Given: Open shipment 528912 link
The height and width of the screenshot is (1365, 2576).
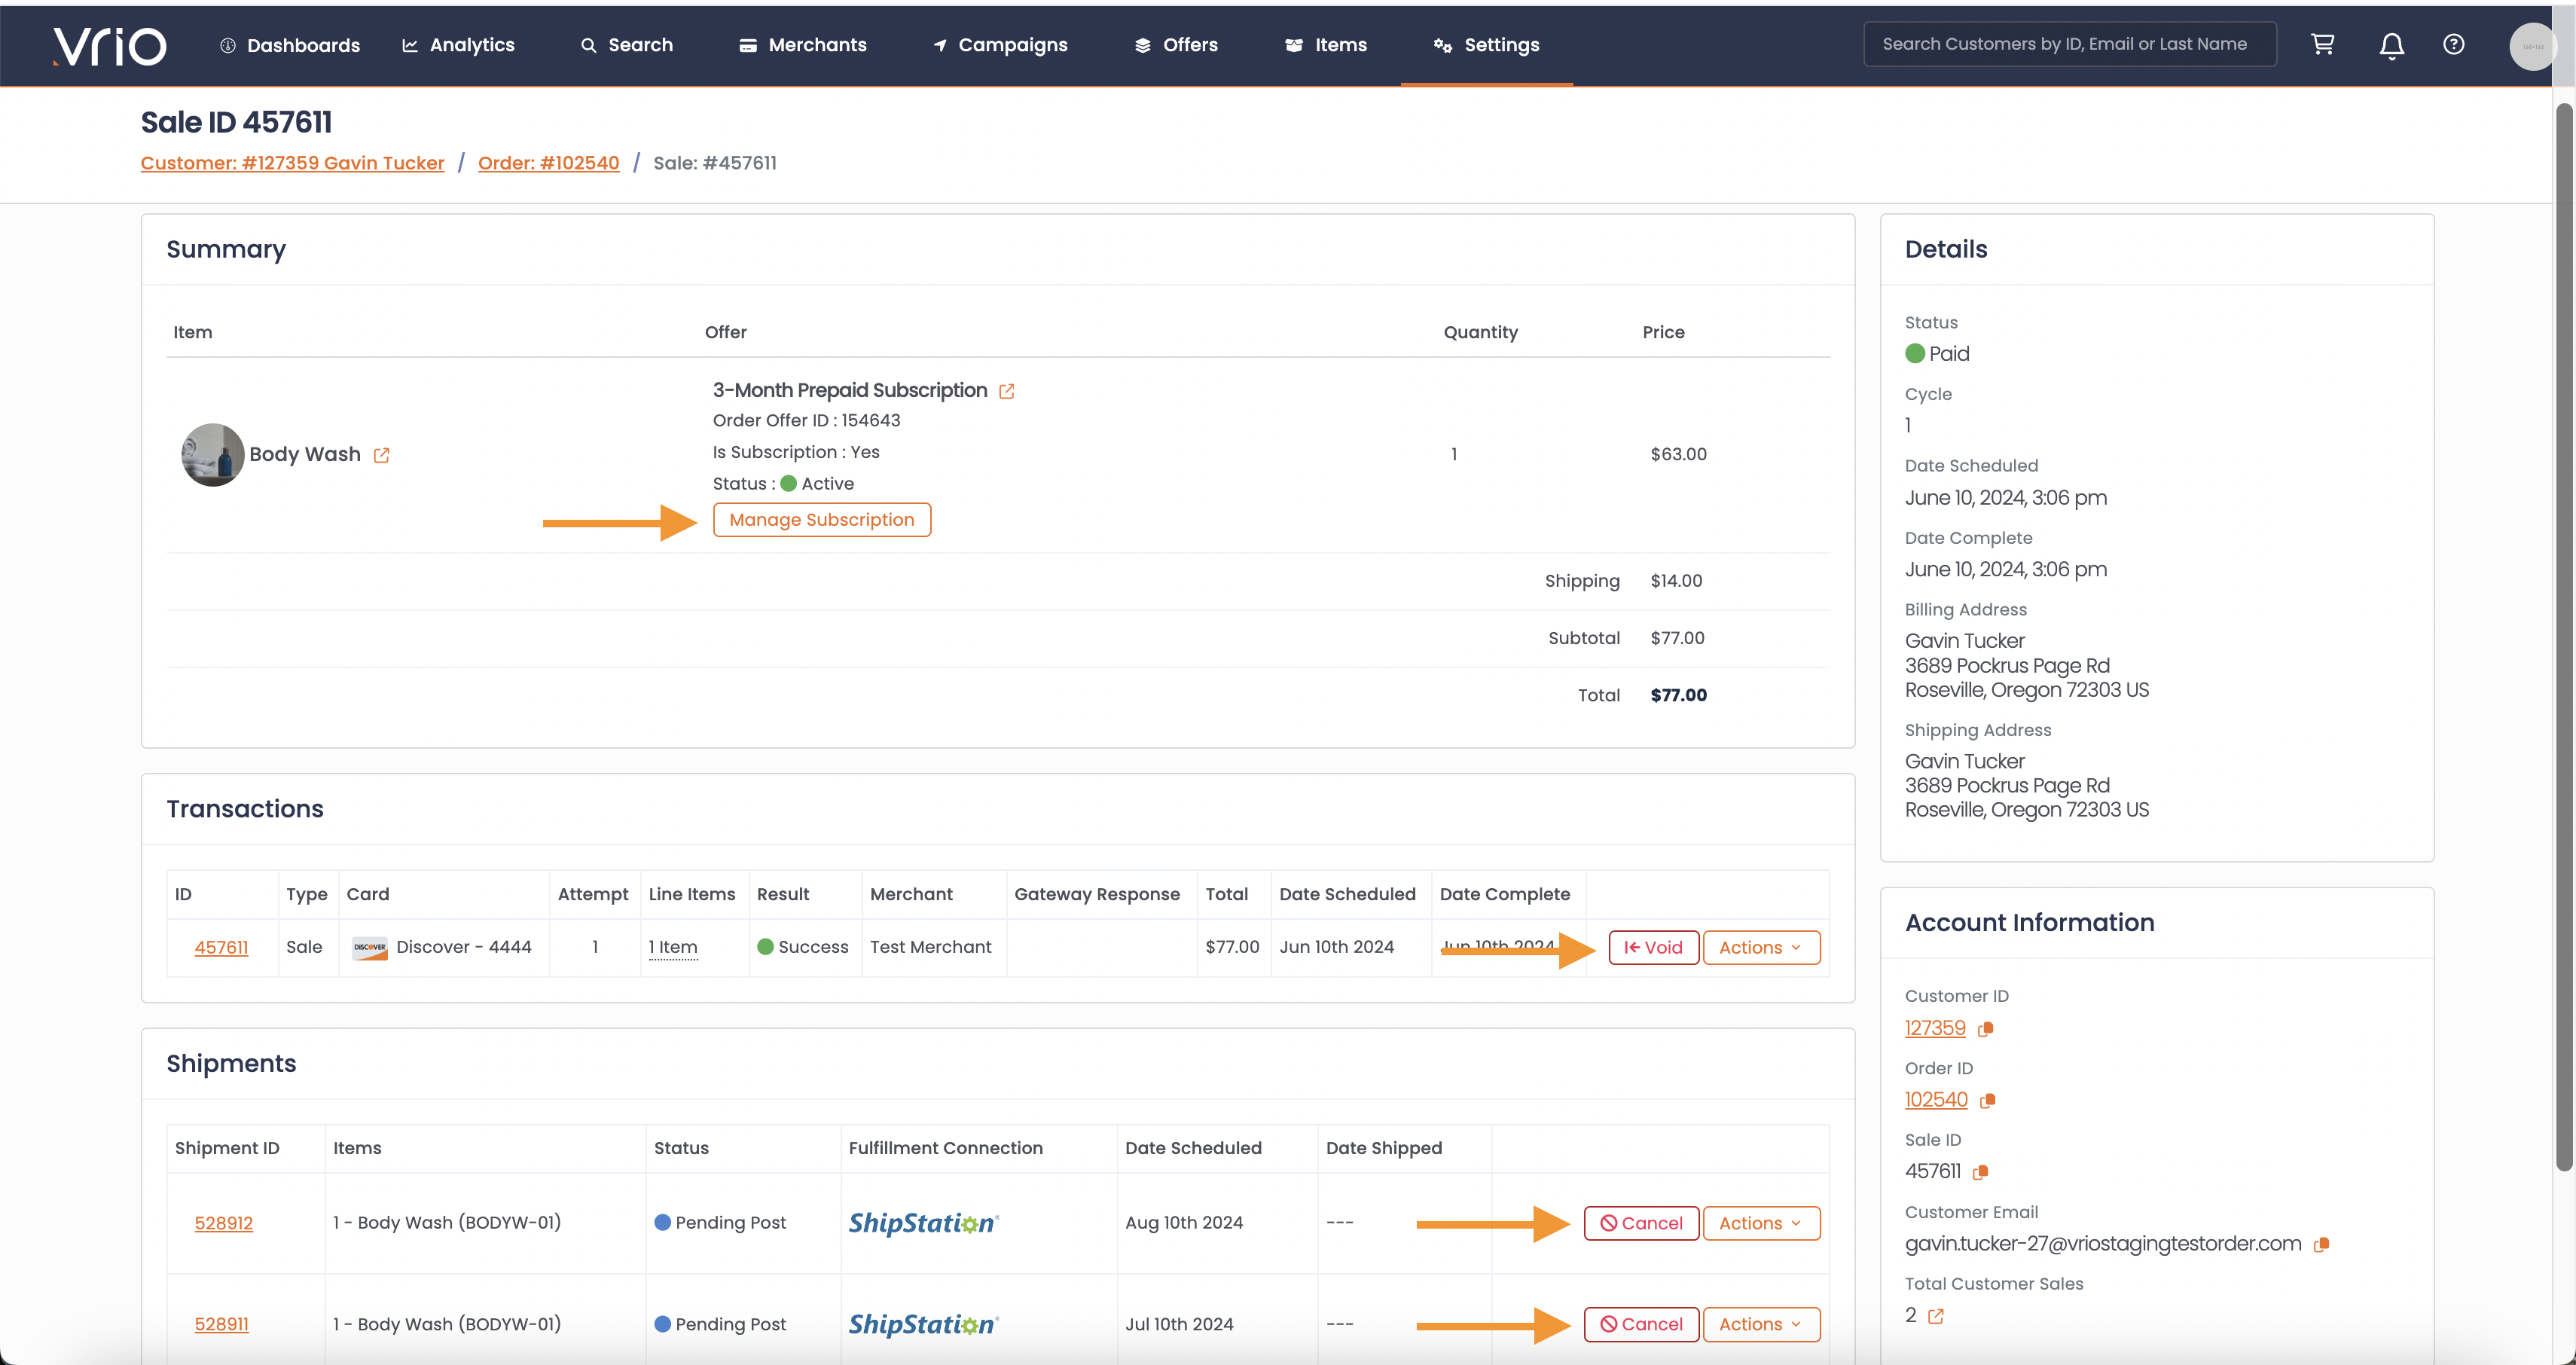Looking at the screenshot, I should [223, 1223].
